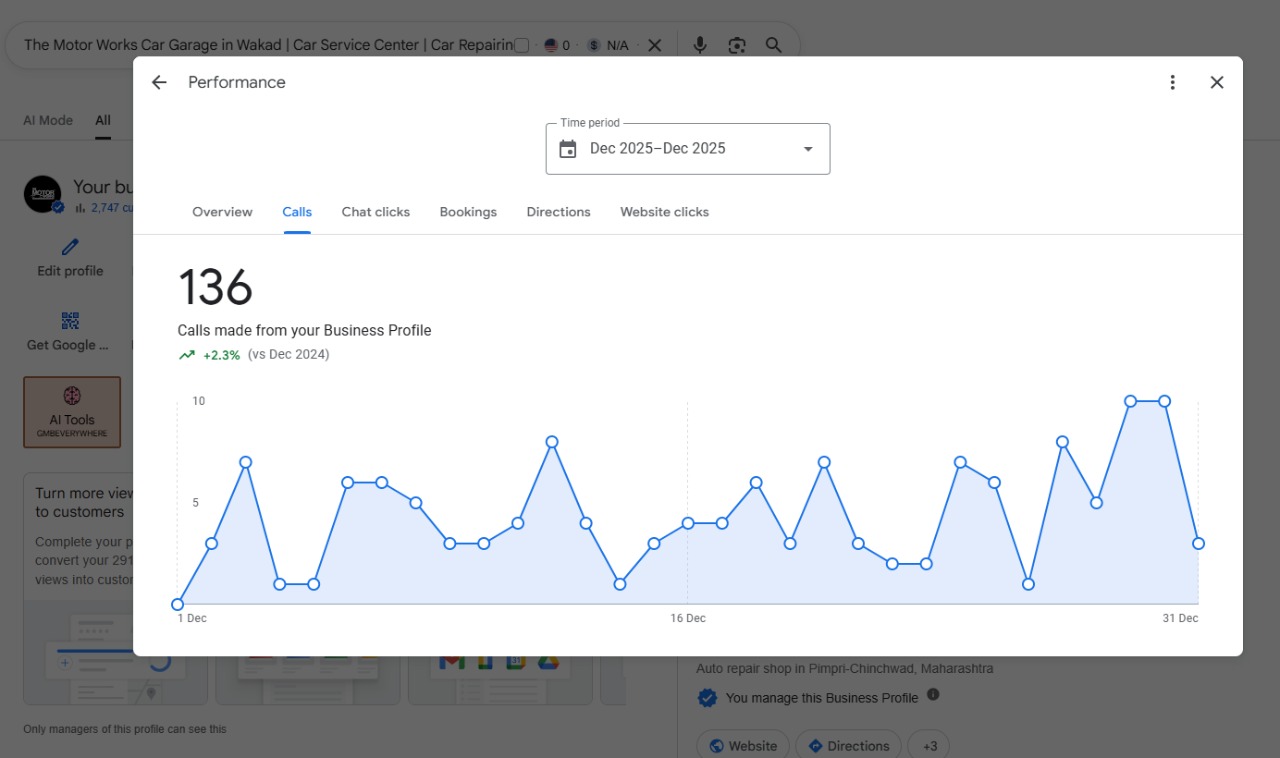
Task: Click the voice search microphone icon
Action: (700, 45)
